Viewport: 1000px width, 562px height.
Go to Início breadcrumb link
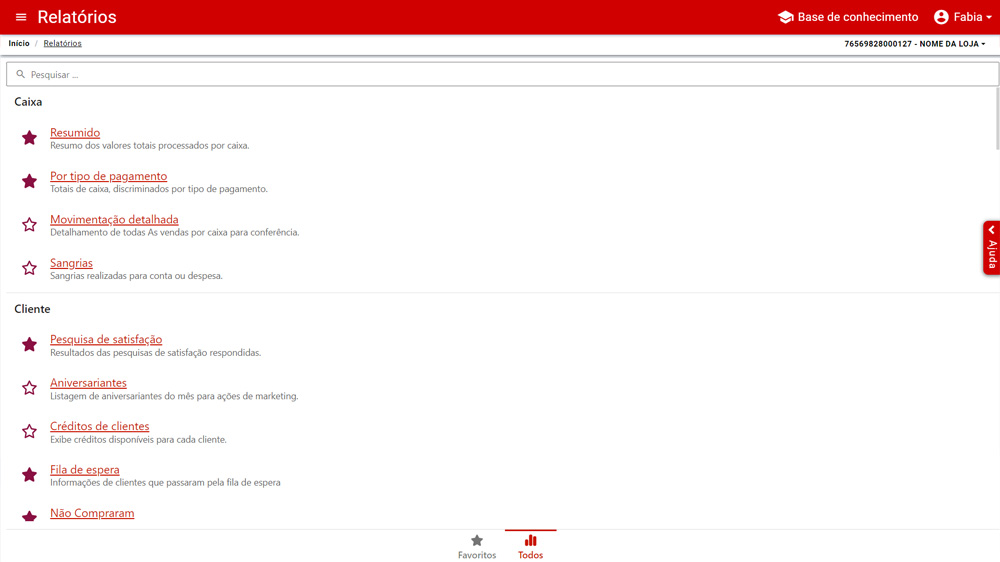pos(19,44)
